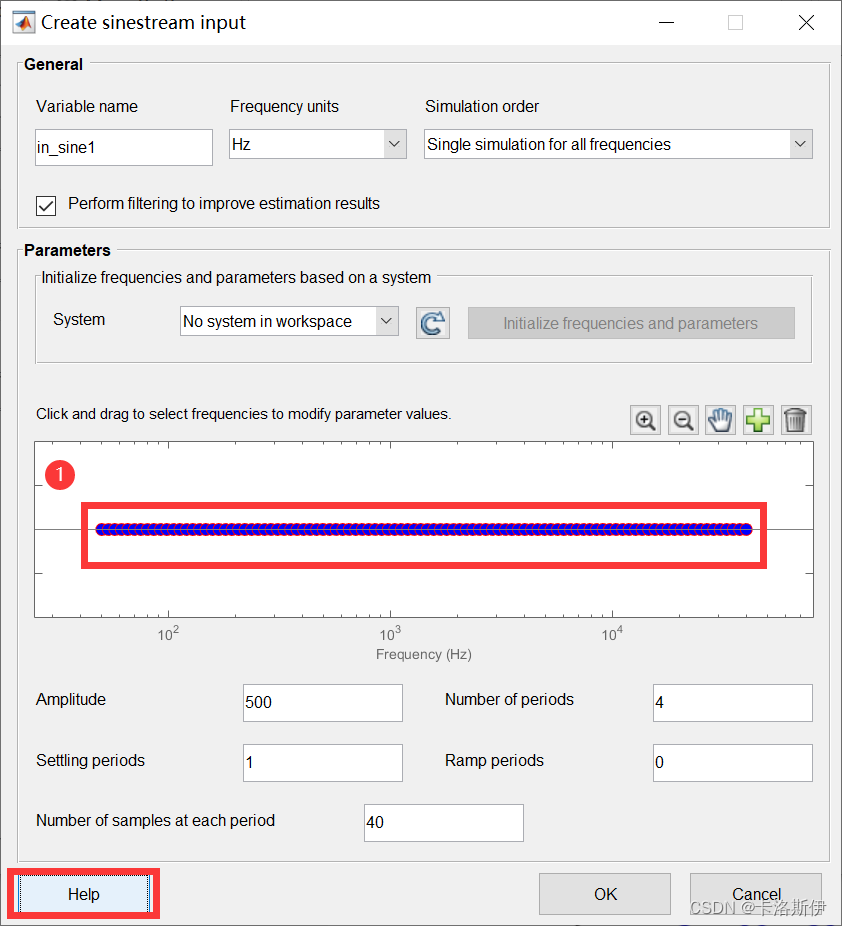
Task: Click Number of samples at each period field
Action: [444, 823]
